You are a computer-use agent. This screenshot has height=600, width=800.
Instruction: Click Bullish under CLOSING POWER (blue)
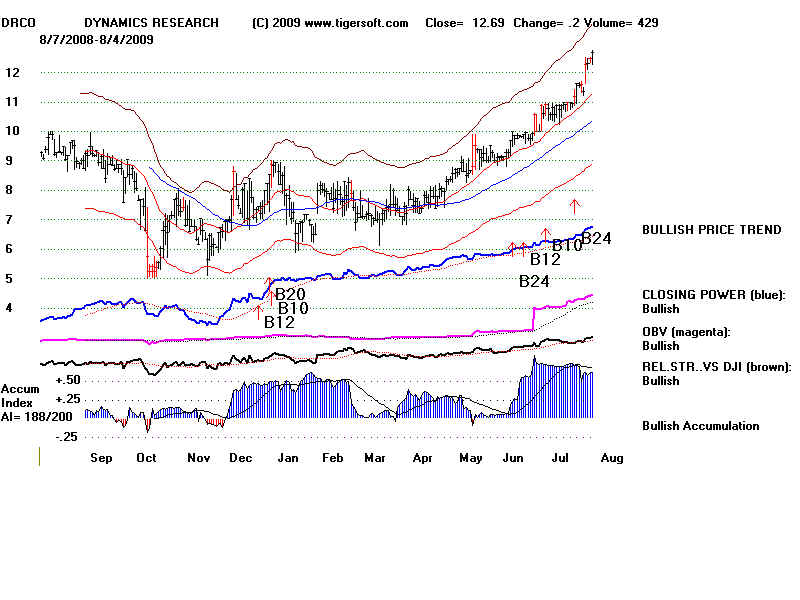(x=661, y=309)
